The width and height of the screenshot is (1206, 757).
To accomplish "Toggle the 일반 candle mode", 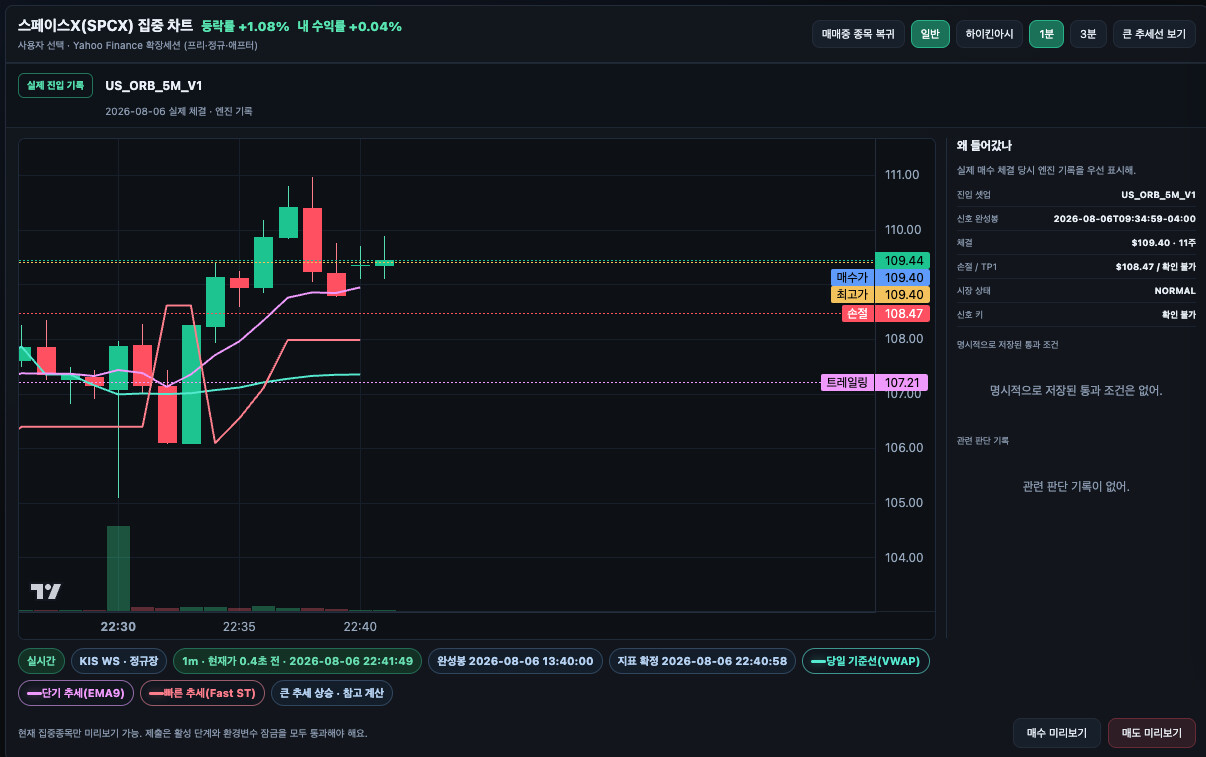I will click(930, 34).
